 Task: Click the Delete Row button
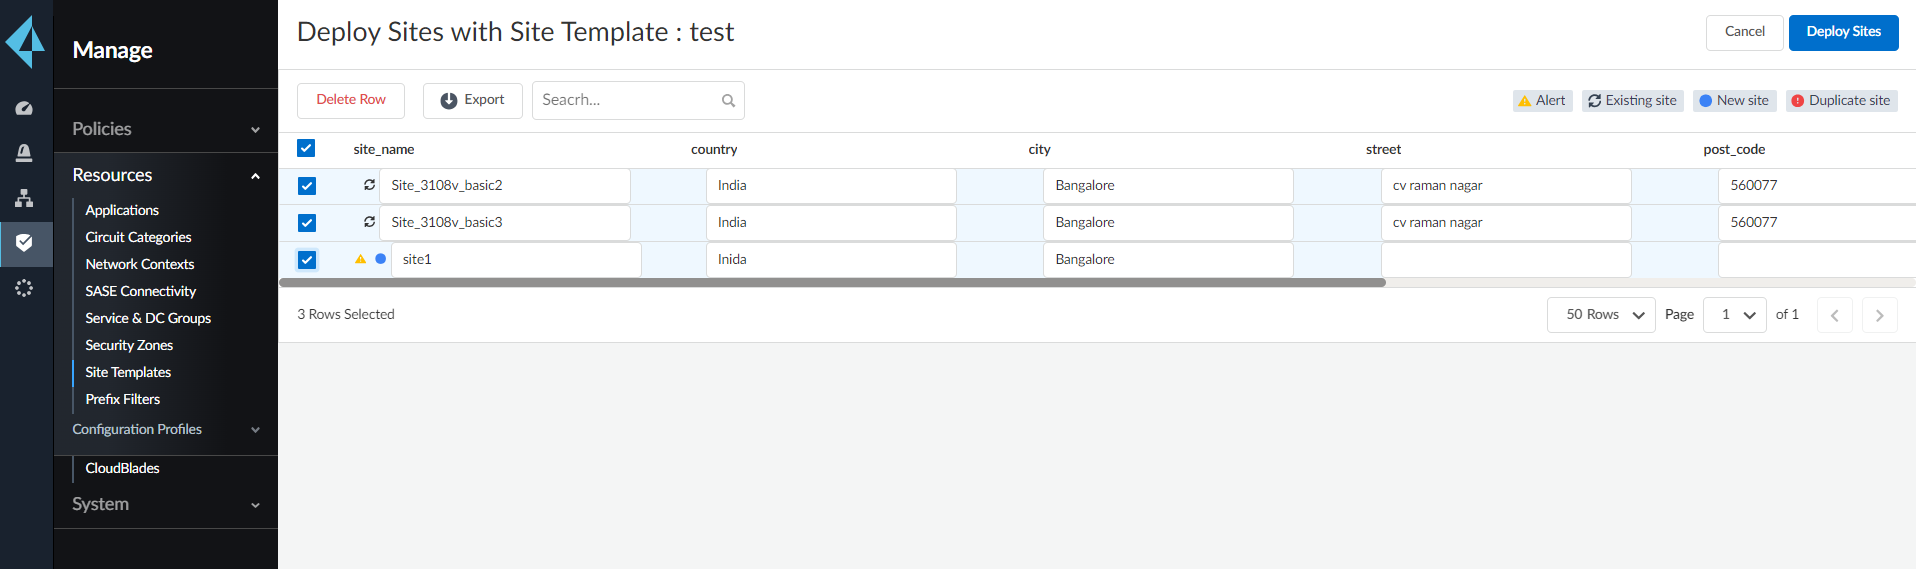(351, 100)
